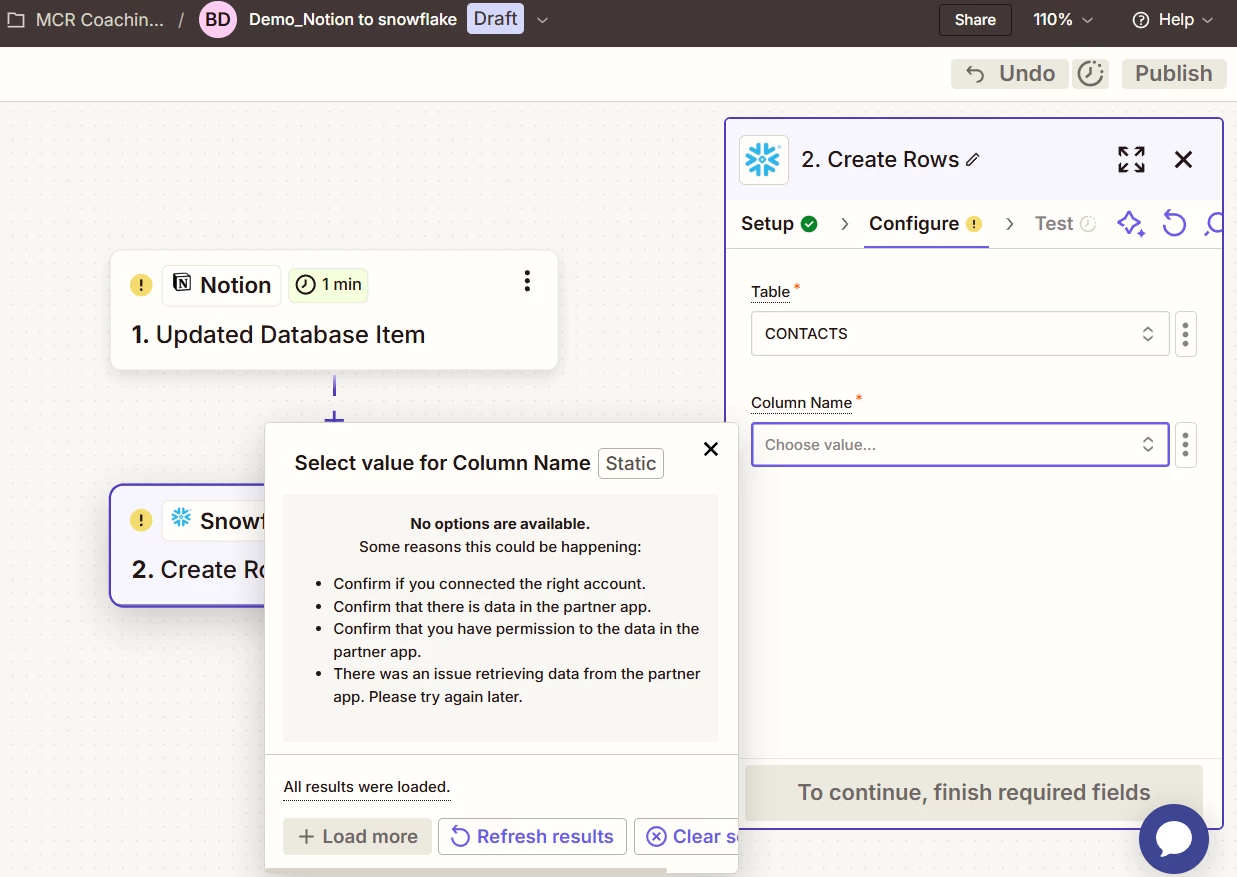Click the AI sparkle icon
The image size is (1237, 877).
[1131, 224]
